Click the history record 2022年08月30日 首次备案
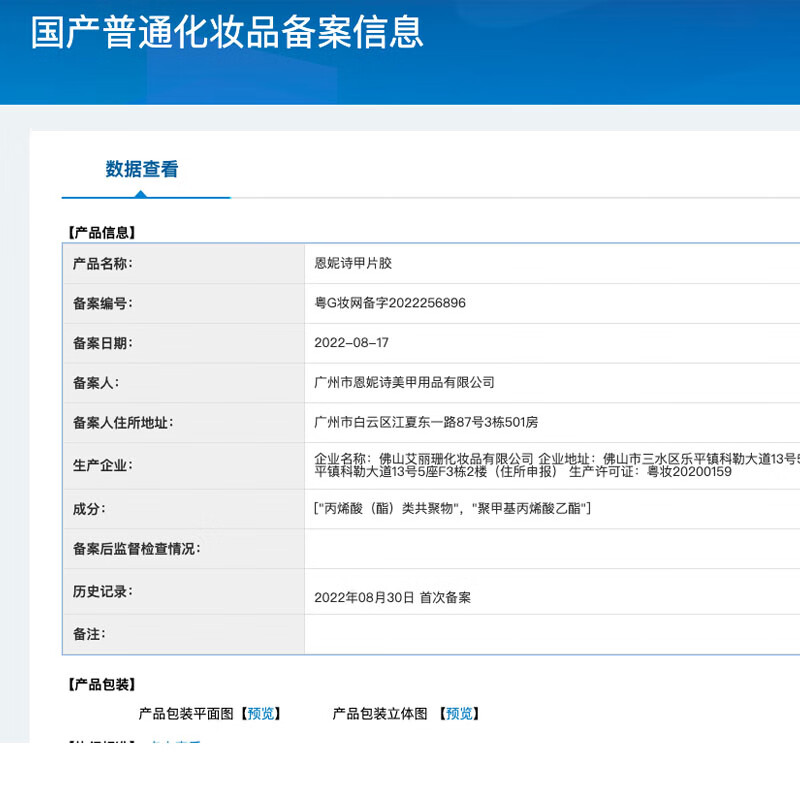Screen dimensions: 800x800 (x=392, y=597)
